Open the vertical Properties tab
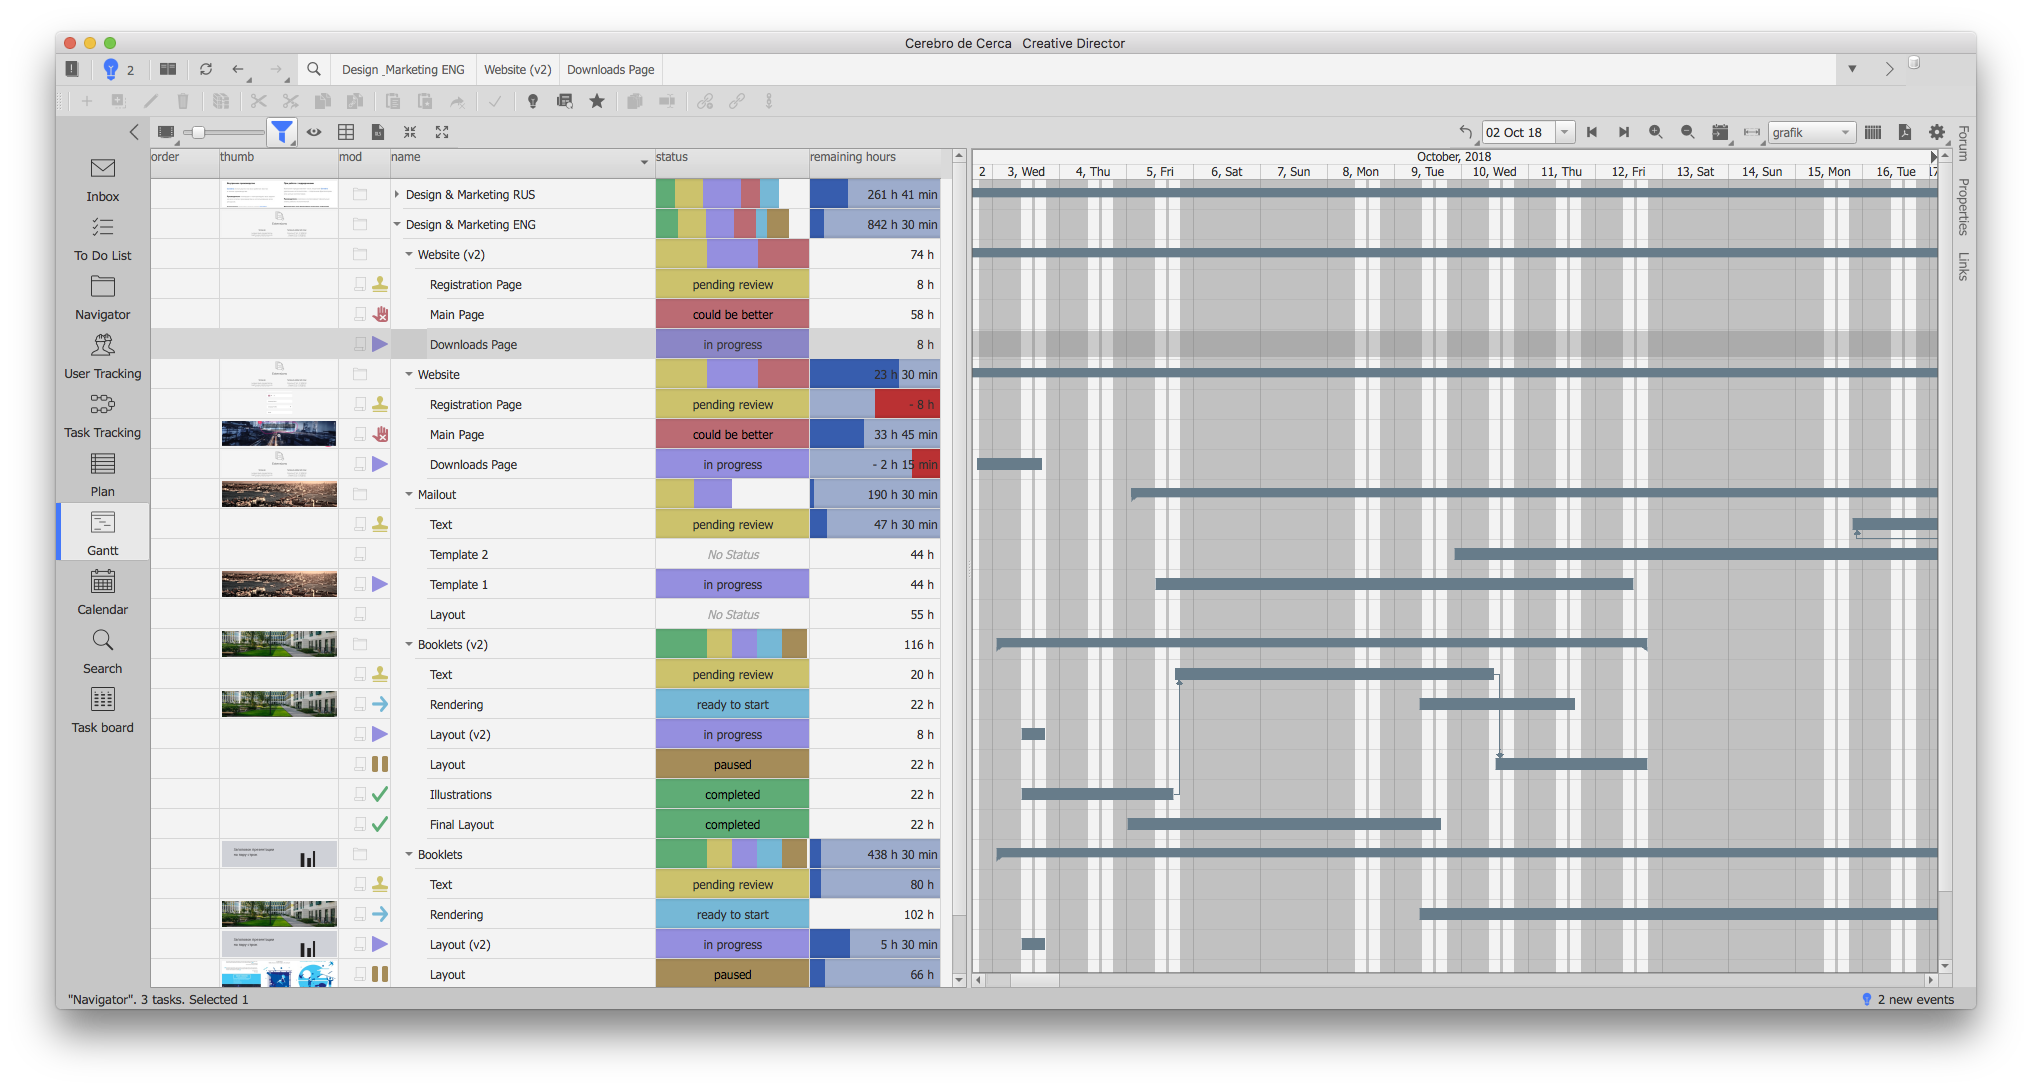Viewport: 2032px width, 1089px height. tap(1963, 206)
